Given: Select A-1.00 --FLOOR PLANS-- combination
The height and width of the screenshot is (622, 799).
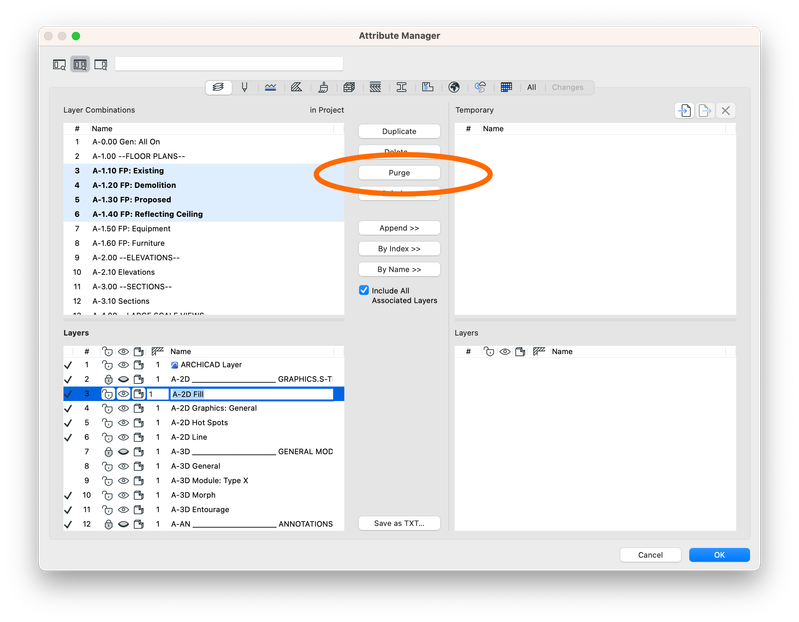Looking at the screenshot, I should pyautogui.click(x=204, y=156).
